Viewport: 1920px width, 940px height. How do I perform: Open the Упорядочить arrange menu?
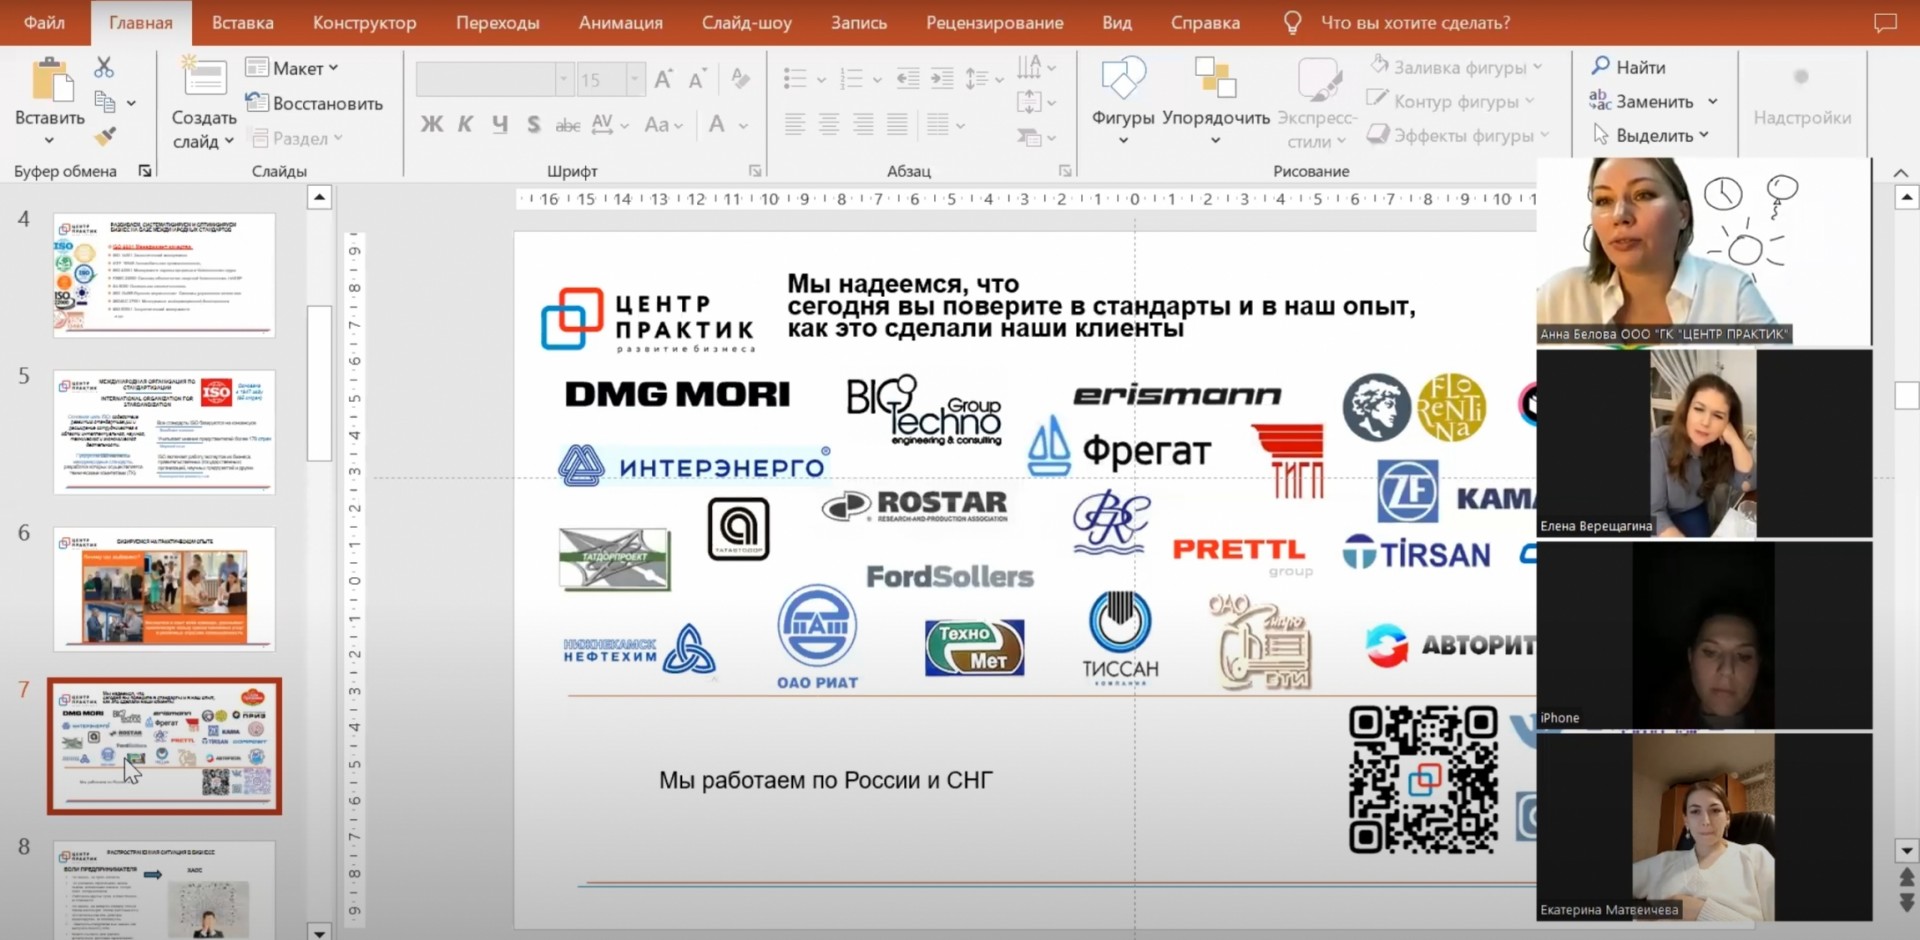(1215, 100)
